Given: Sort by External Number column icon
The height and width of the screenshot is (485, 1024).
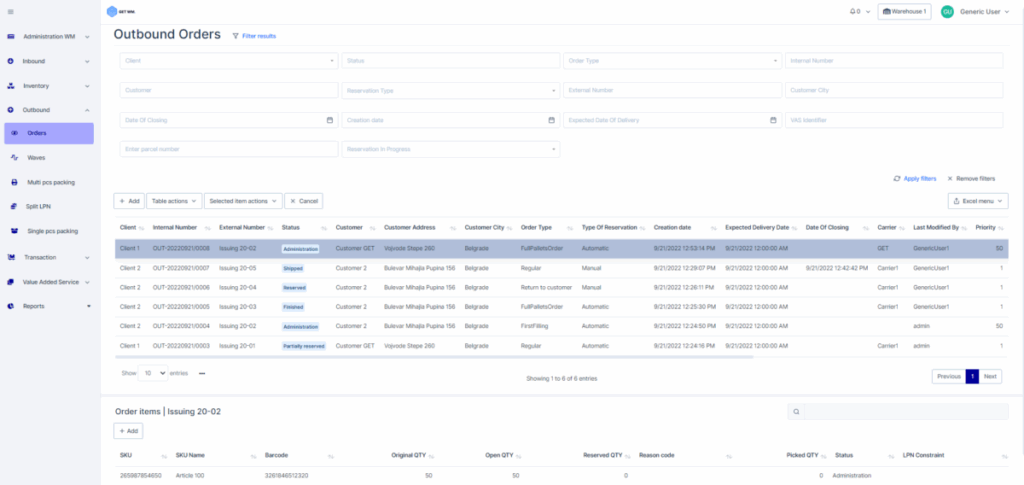Looking at the screenshot, I should (x=270, y=228).
